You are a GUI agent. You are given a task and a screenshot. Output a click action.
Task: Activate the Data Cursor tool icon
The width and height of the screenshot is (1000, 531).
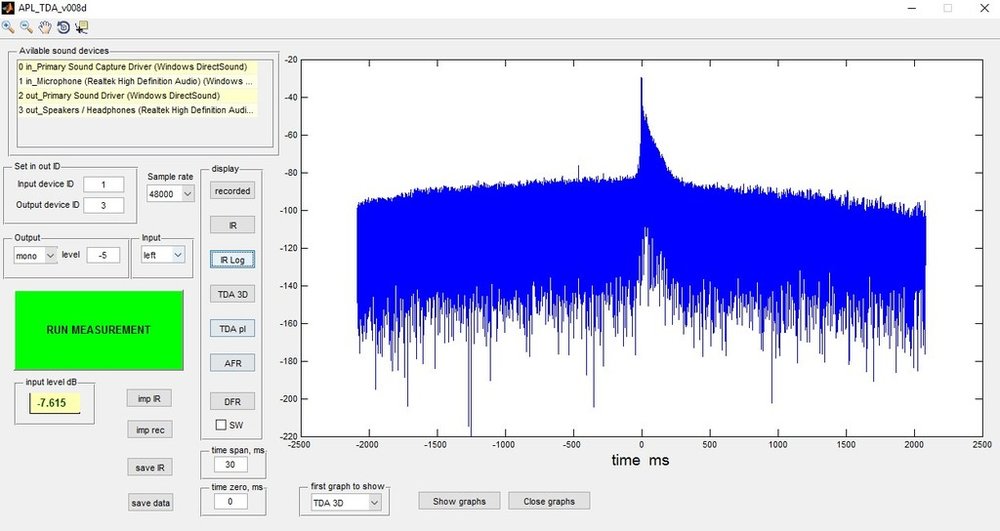tap(81, 27)
